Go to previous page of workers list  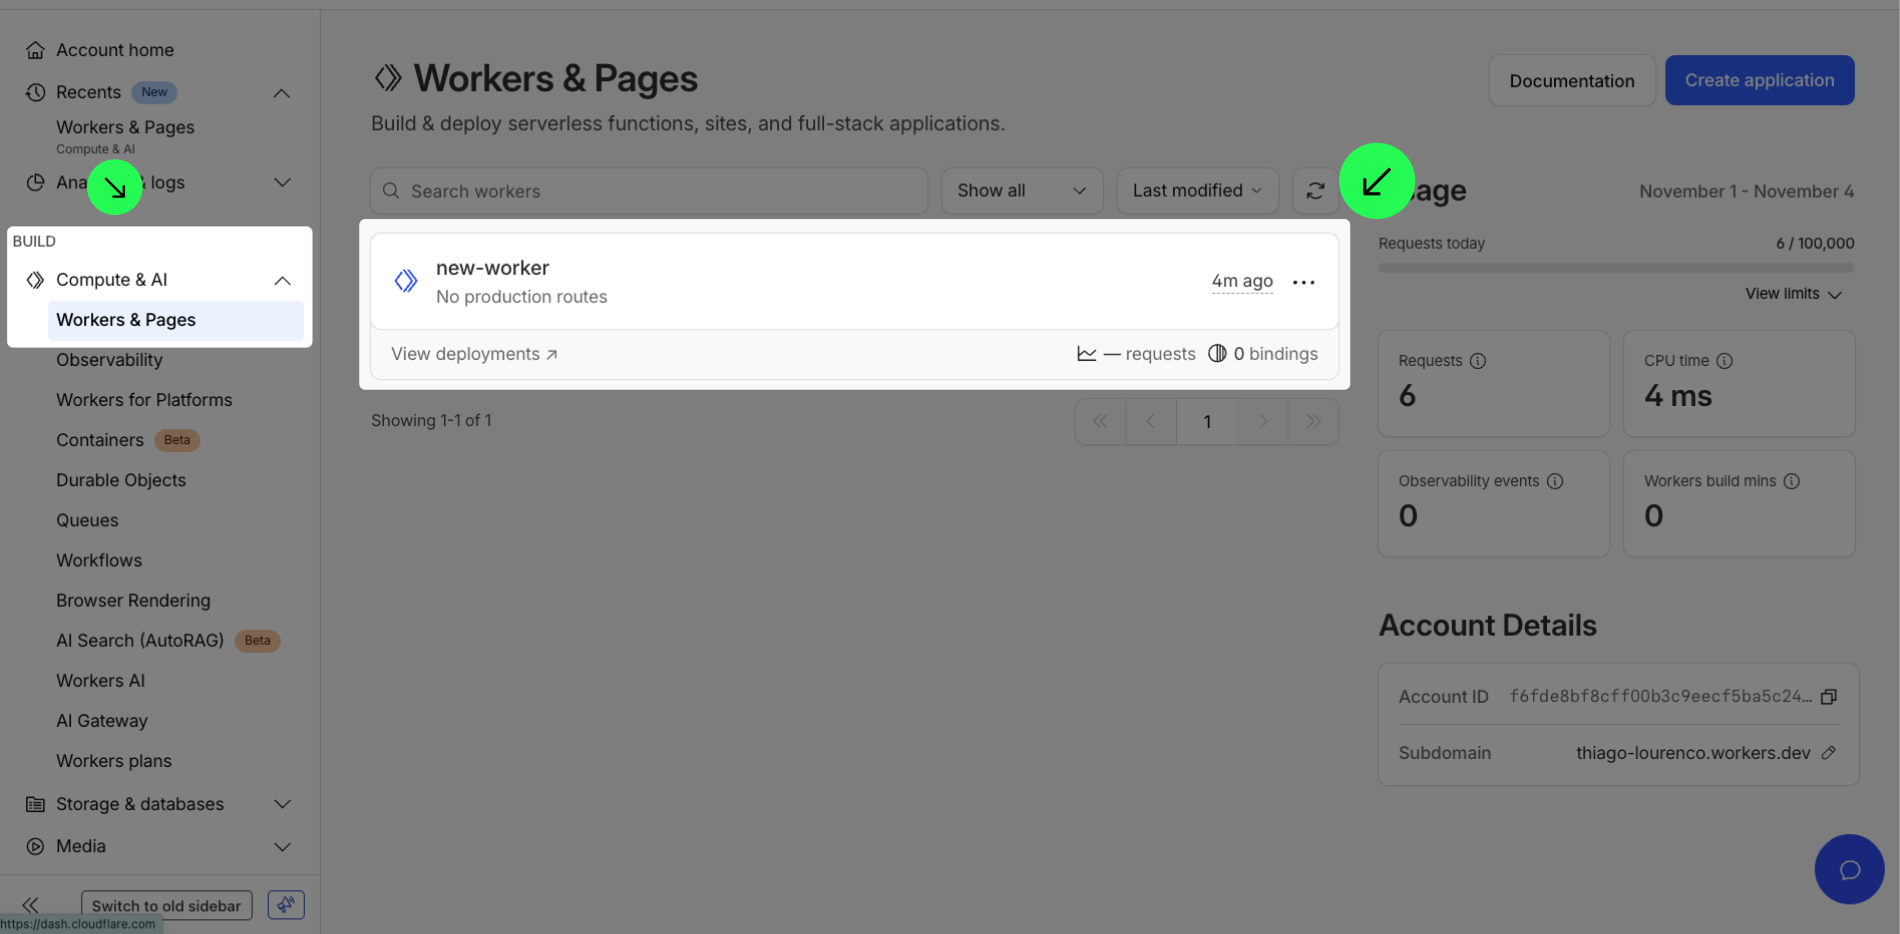(x=1151, y=421)
